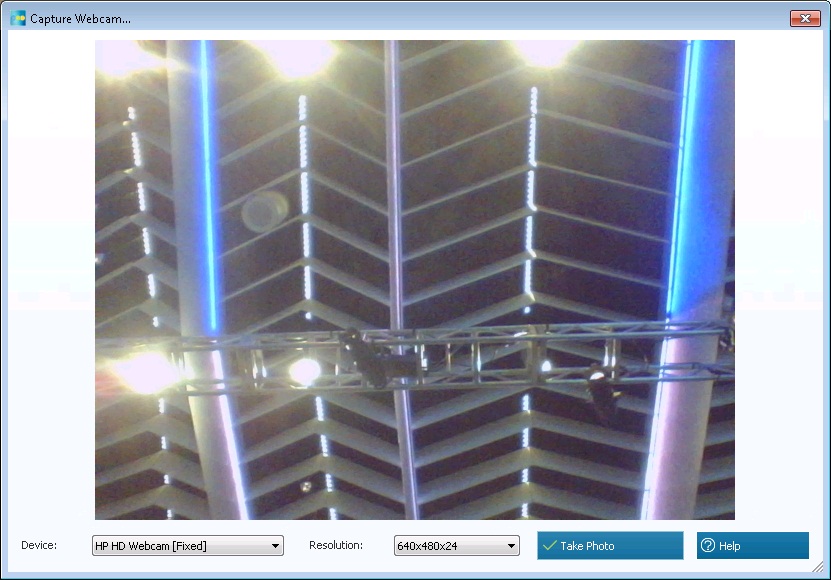The width and height of the screenshot is (831, 580).
Task: Open Help for webcam capture
Action: pyautogui.click(x=752, y=546)
